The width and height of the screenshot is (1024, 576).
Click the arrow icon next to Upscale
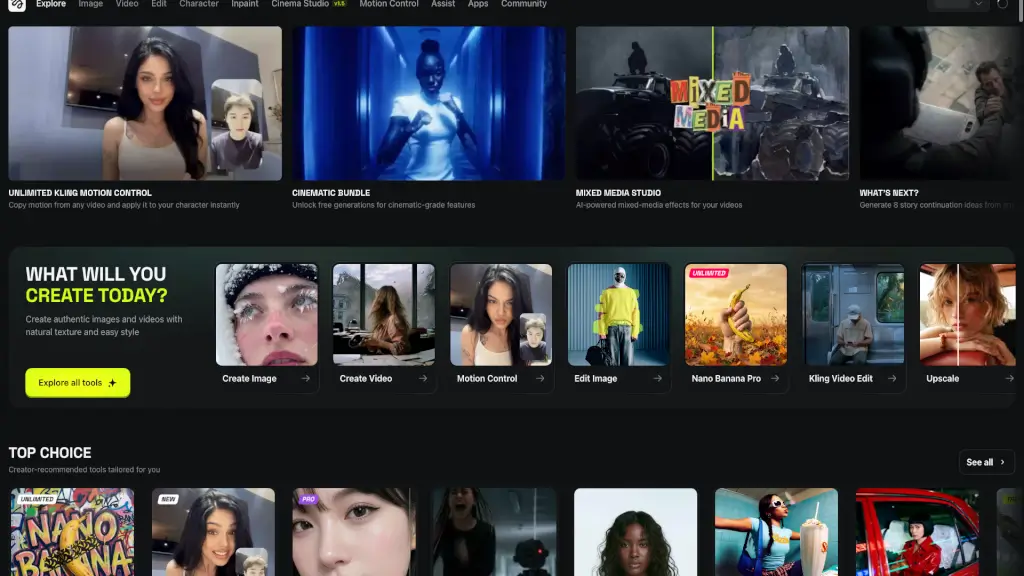[x=1008, y=379]
